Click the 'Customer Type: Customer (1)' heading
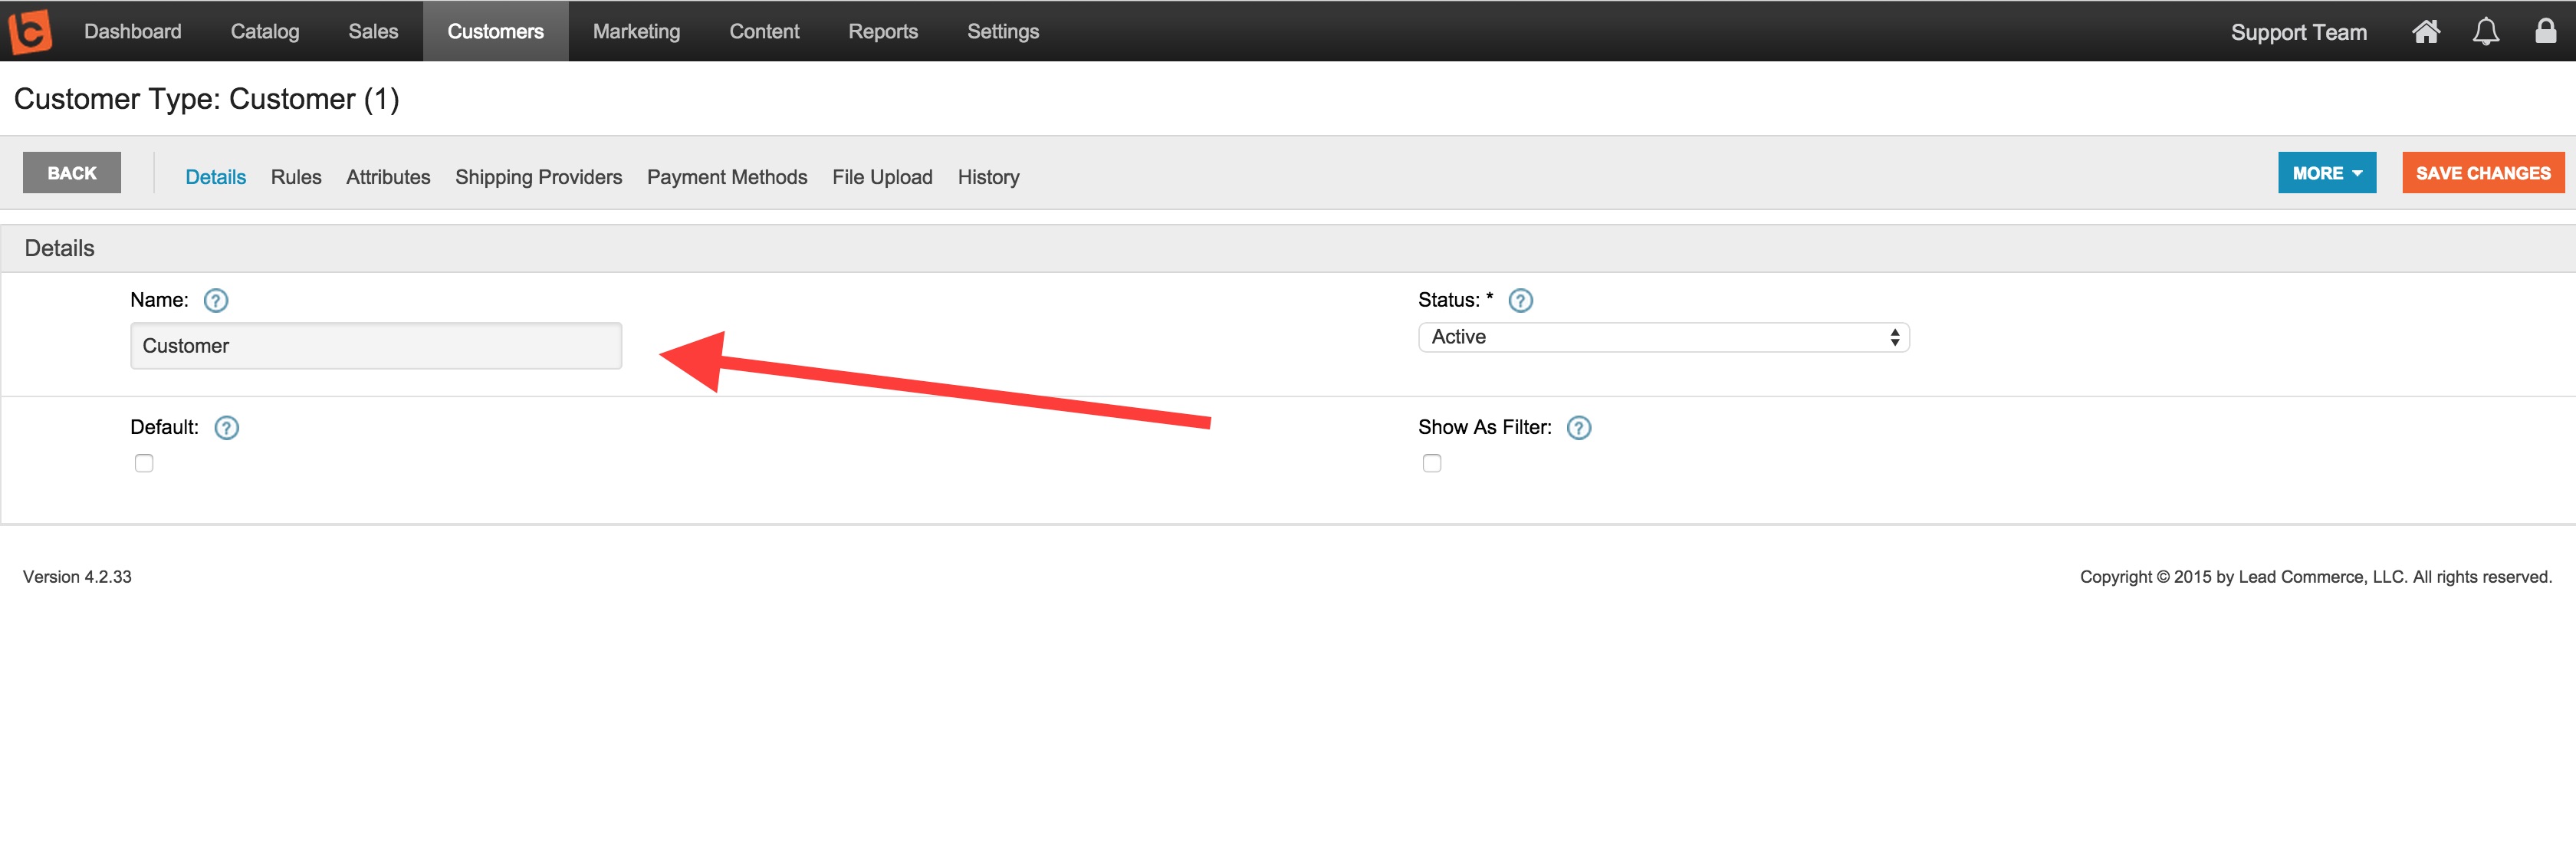 tap(207, 99)
